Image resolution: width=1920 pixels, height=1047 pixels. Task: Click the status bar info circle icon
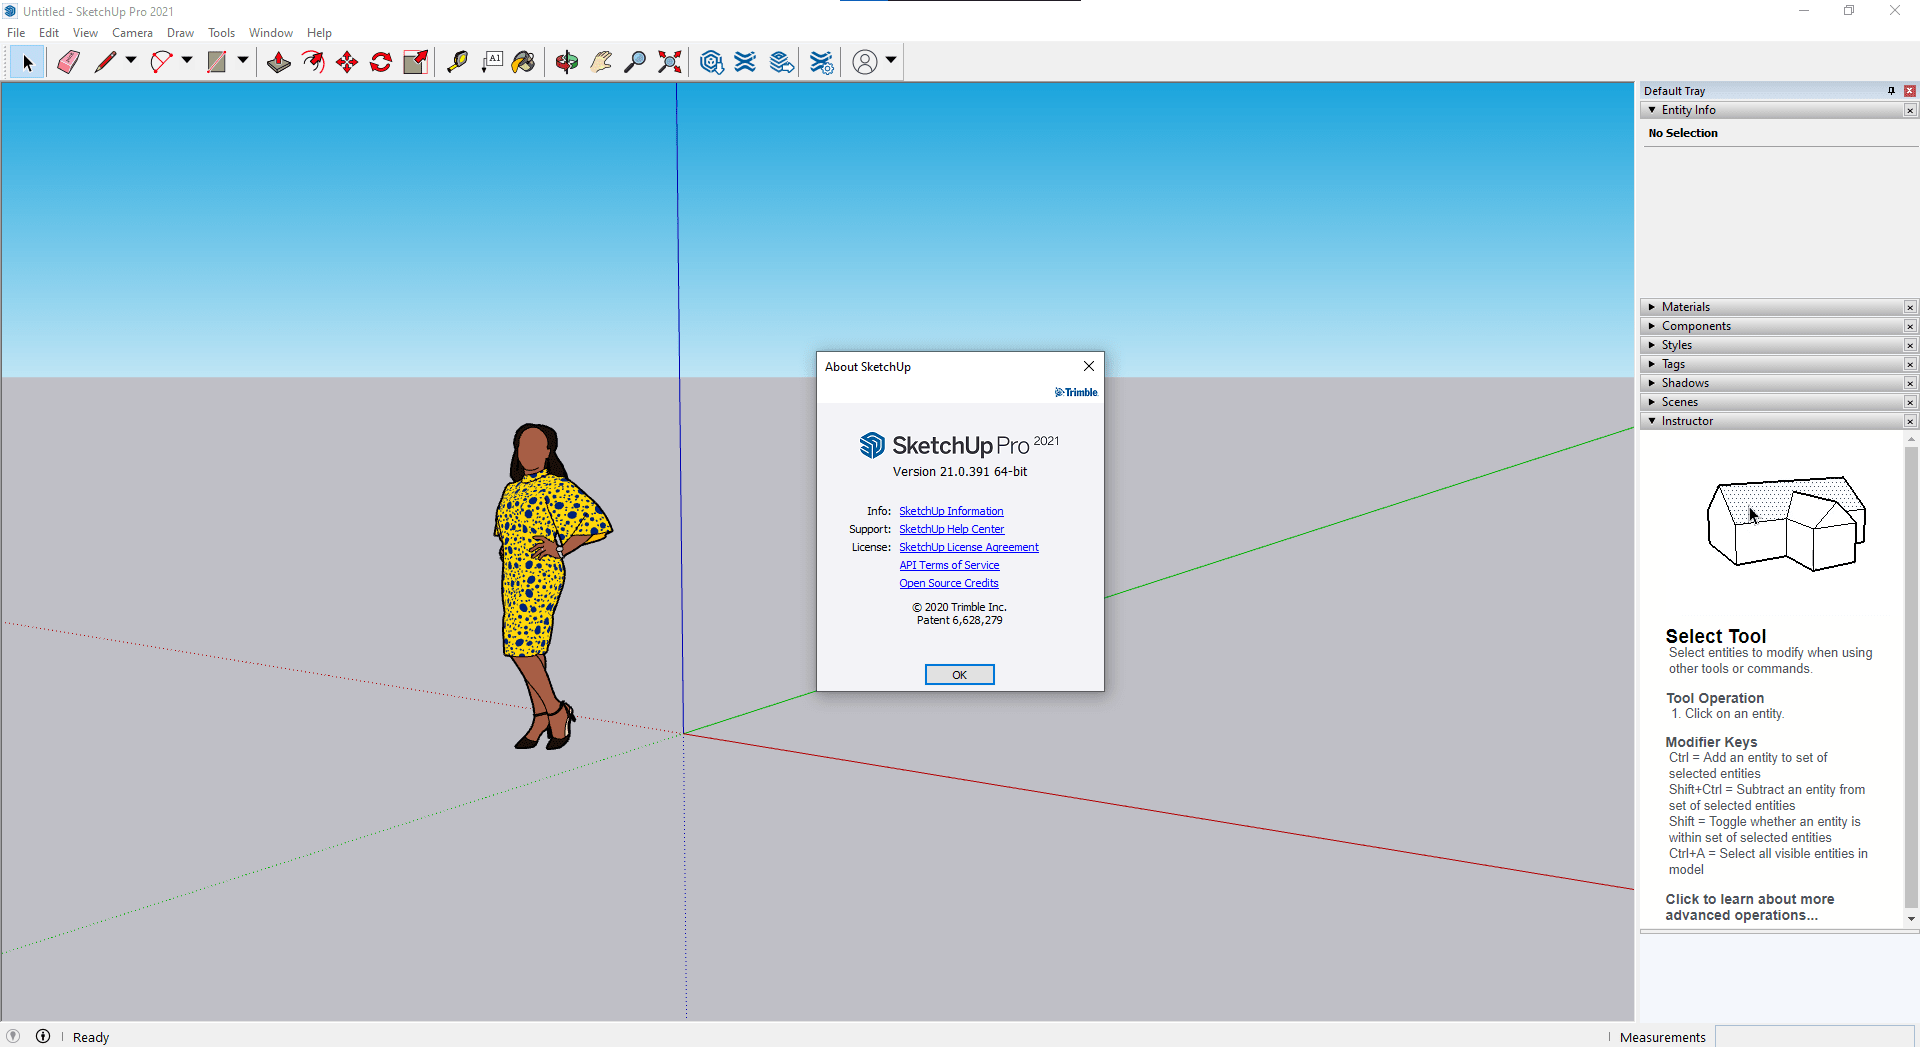[43, 1036]
